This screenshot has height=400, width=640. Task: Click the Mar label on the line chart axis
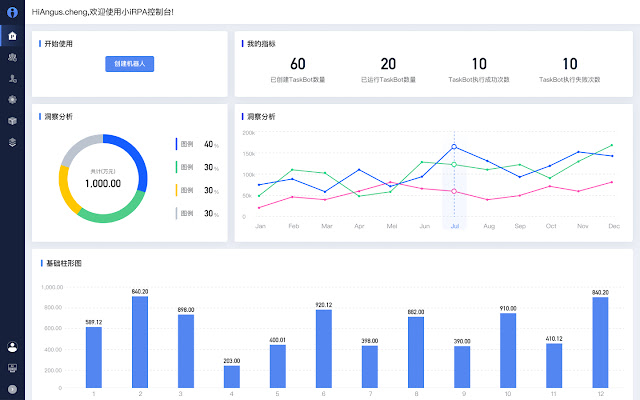coord(327,226)
